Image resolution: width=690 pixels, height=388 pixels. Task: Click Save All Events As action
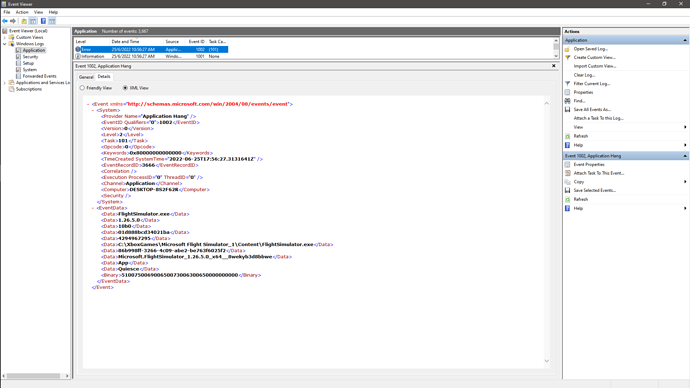click(592, 110)
